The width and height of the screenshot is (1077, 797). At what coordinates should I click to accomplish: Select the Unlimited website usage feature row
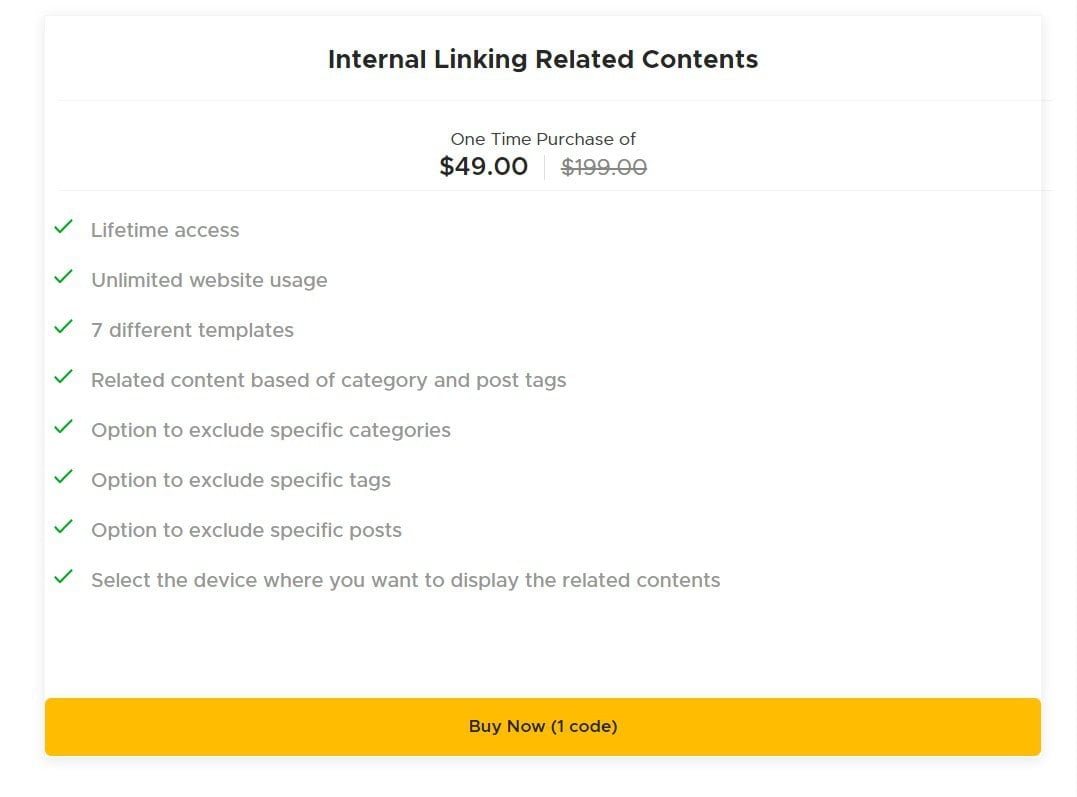[x=209, y=280]
